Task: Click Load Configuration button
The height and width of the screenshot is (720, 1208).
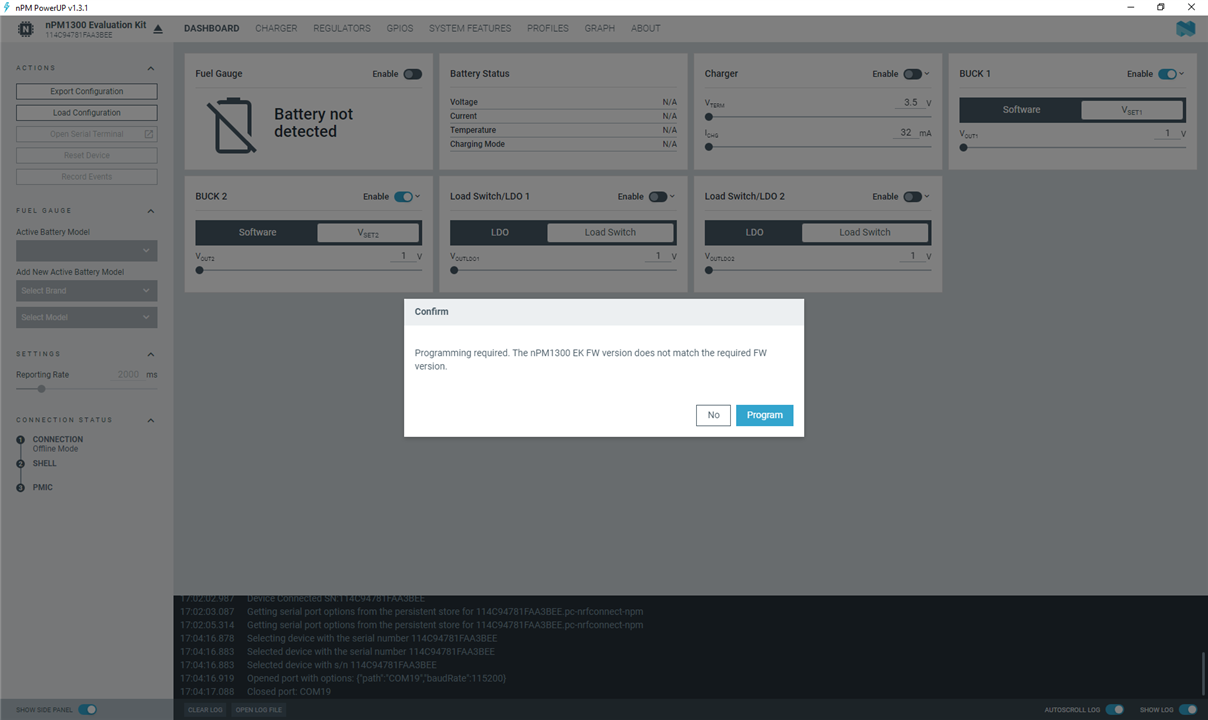Action: click(87, 113)
